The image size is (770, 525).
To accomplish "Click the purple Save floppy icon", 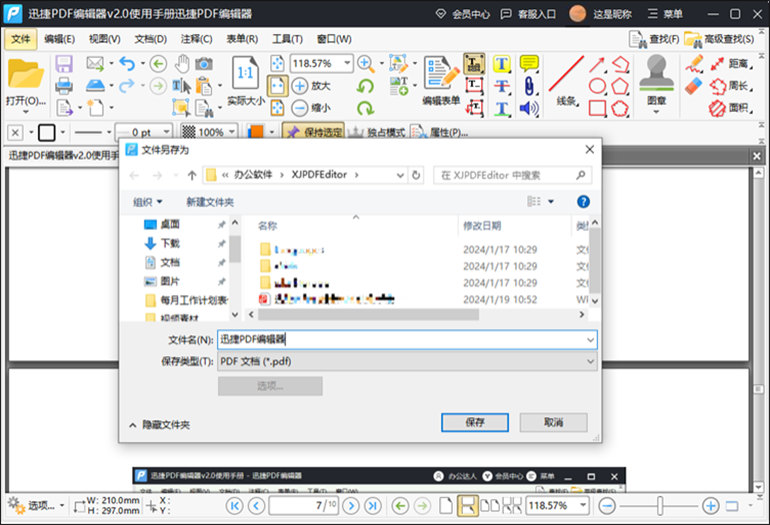I will tap(64, 64).
